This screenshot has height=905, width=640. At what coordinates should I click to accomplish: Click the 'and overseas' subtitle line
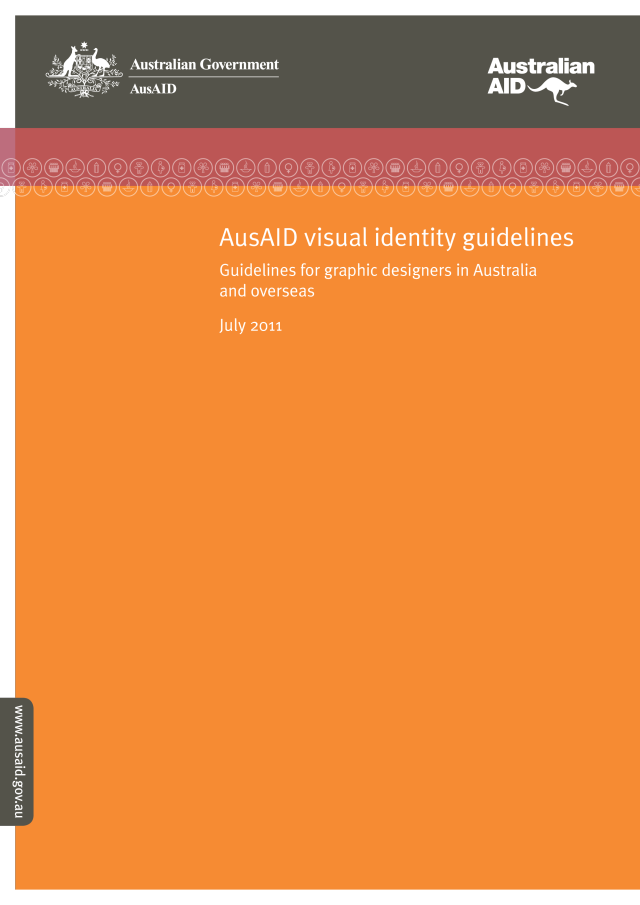(x=267, y=290)
